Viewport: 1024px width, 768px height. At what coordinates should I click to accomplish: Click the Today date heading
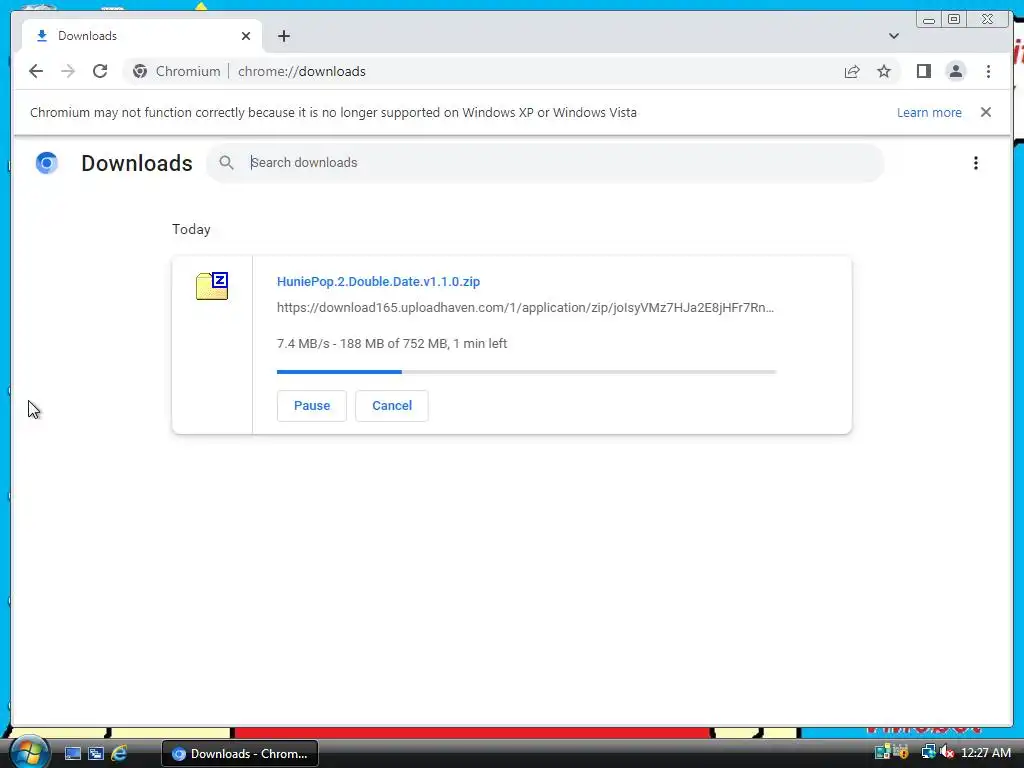pyautogui.click(x=191, y=229)
